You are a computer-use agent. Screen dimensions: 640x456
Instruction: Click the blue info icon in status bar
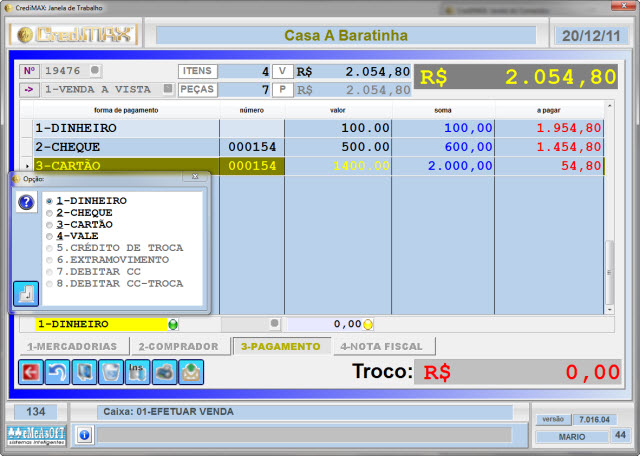coord(84,435)
